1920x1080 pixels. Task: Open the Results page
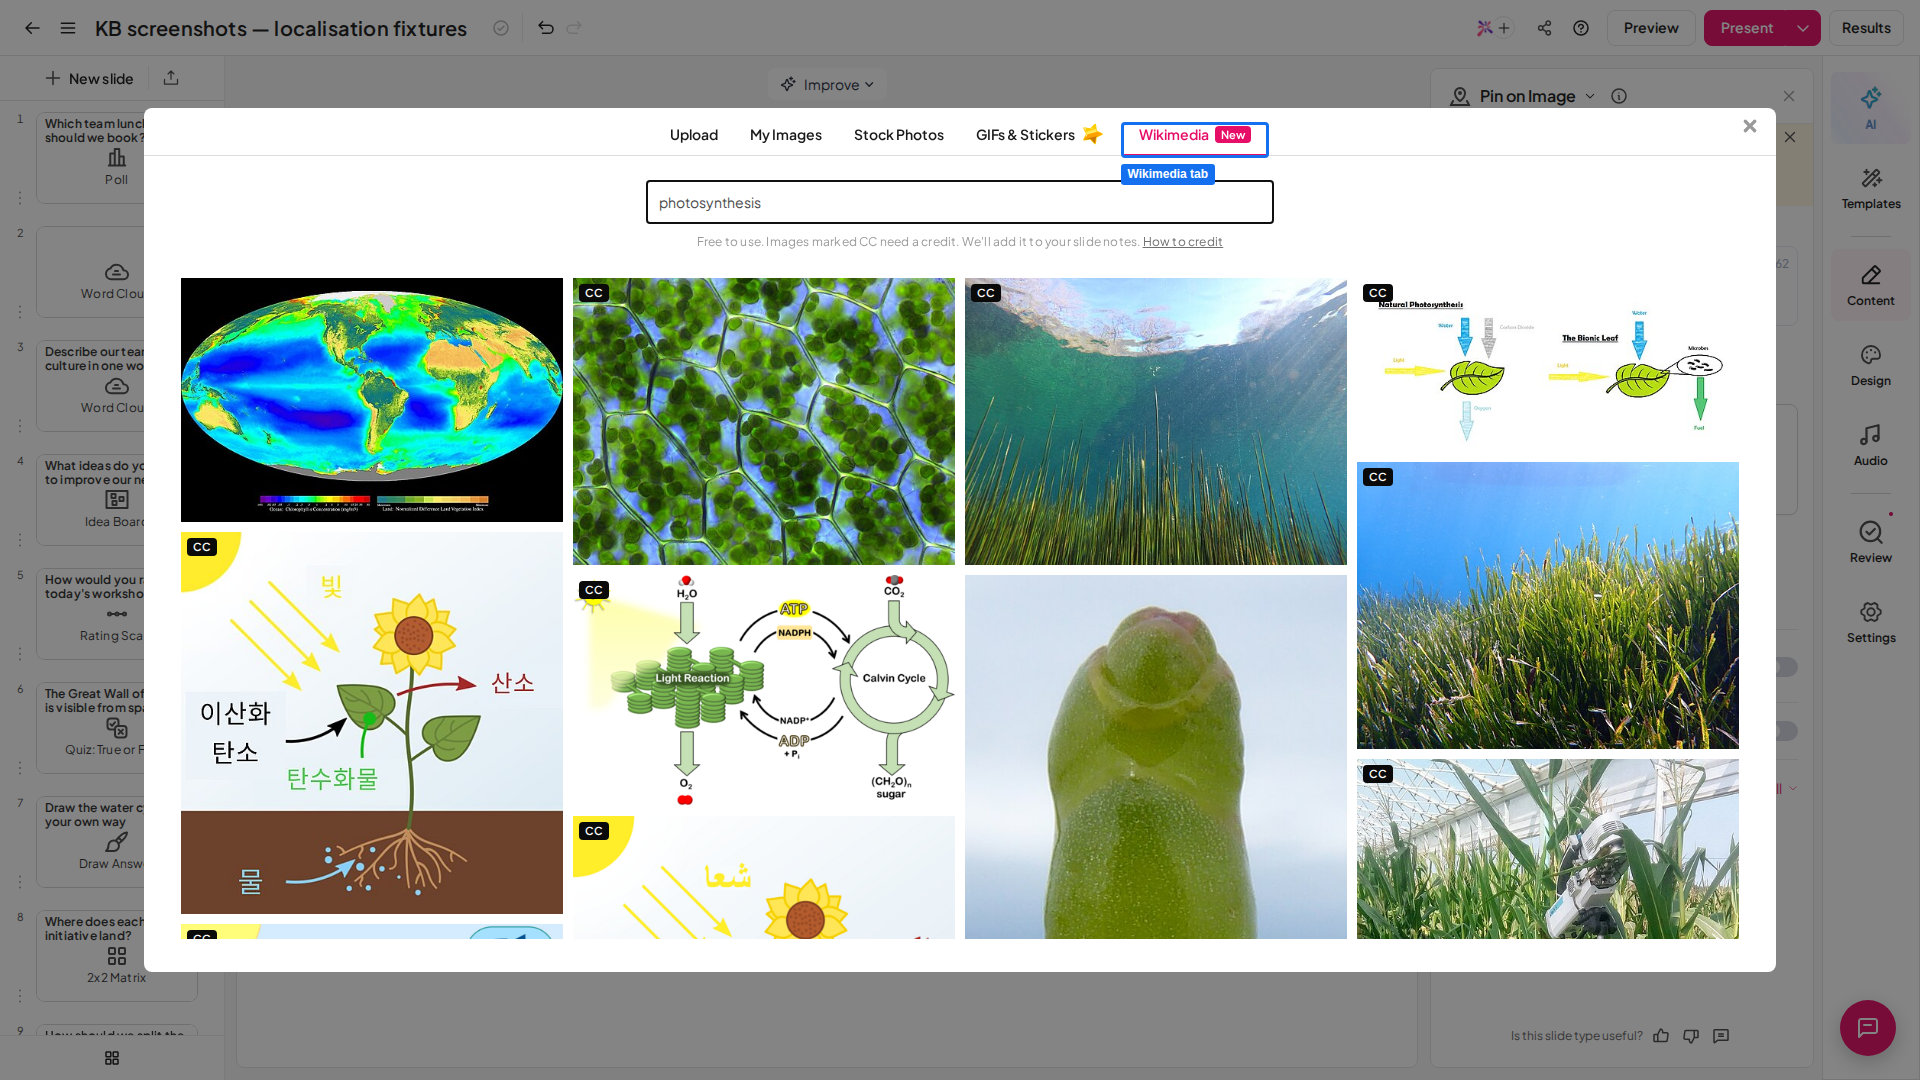pyautogui.click(x=1866, y=28)
